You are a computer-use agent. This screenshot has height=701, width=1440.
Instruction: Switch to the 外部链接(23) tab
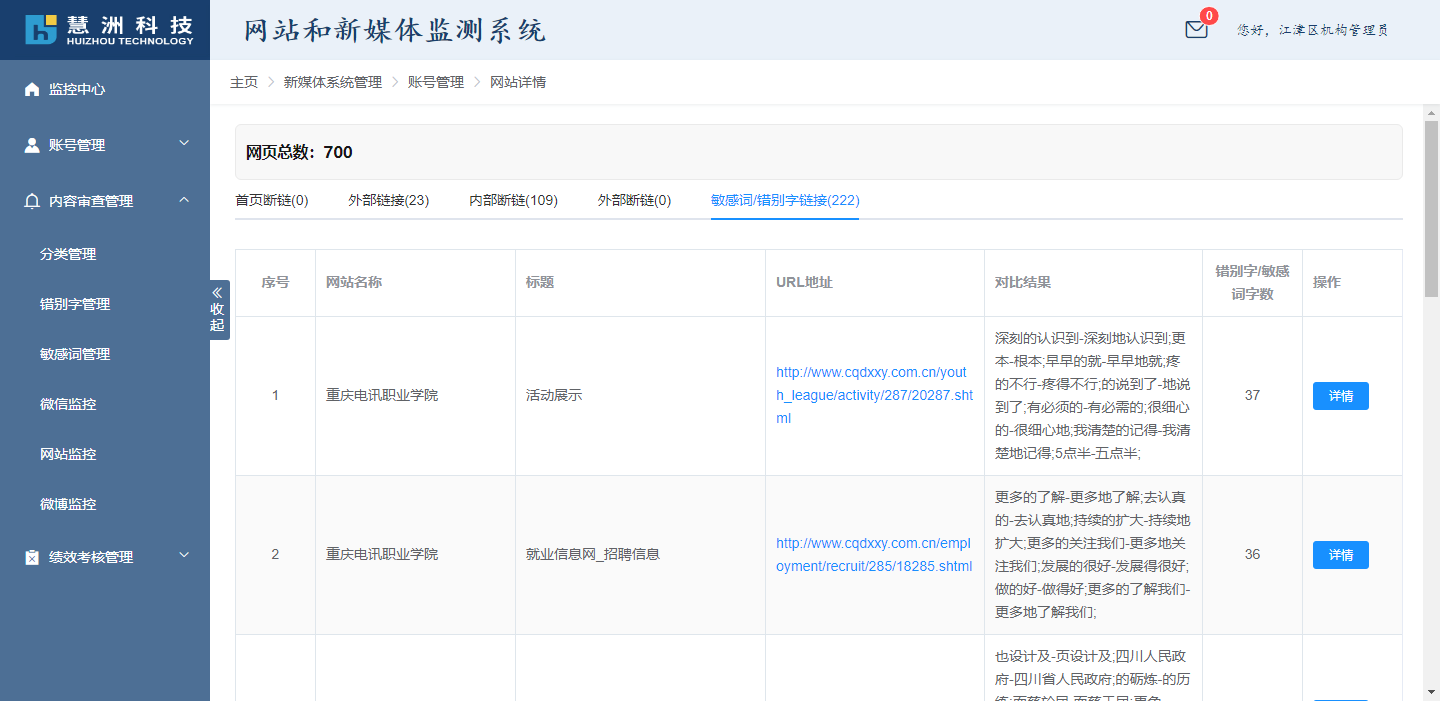tap(388, 200)
